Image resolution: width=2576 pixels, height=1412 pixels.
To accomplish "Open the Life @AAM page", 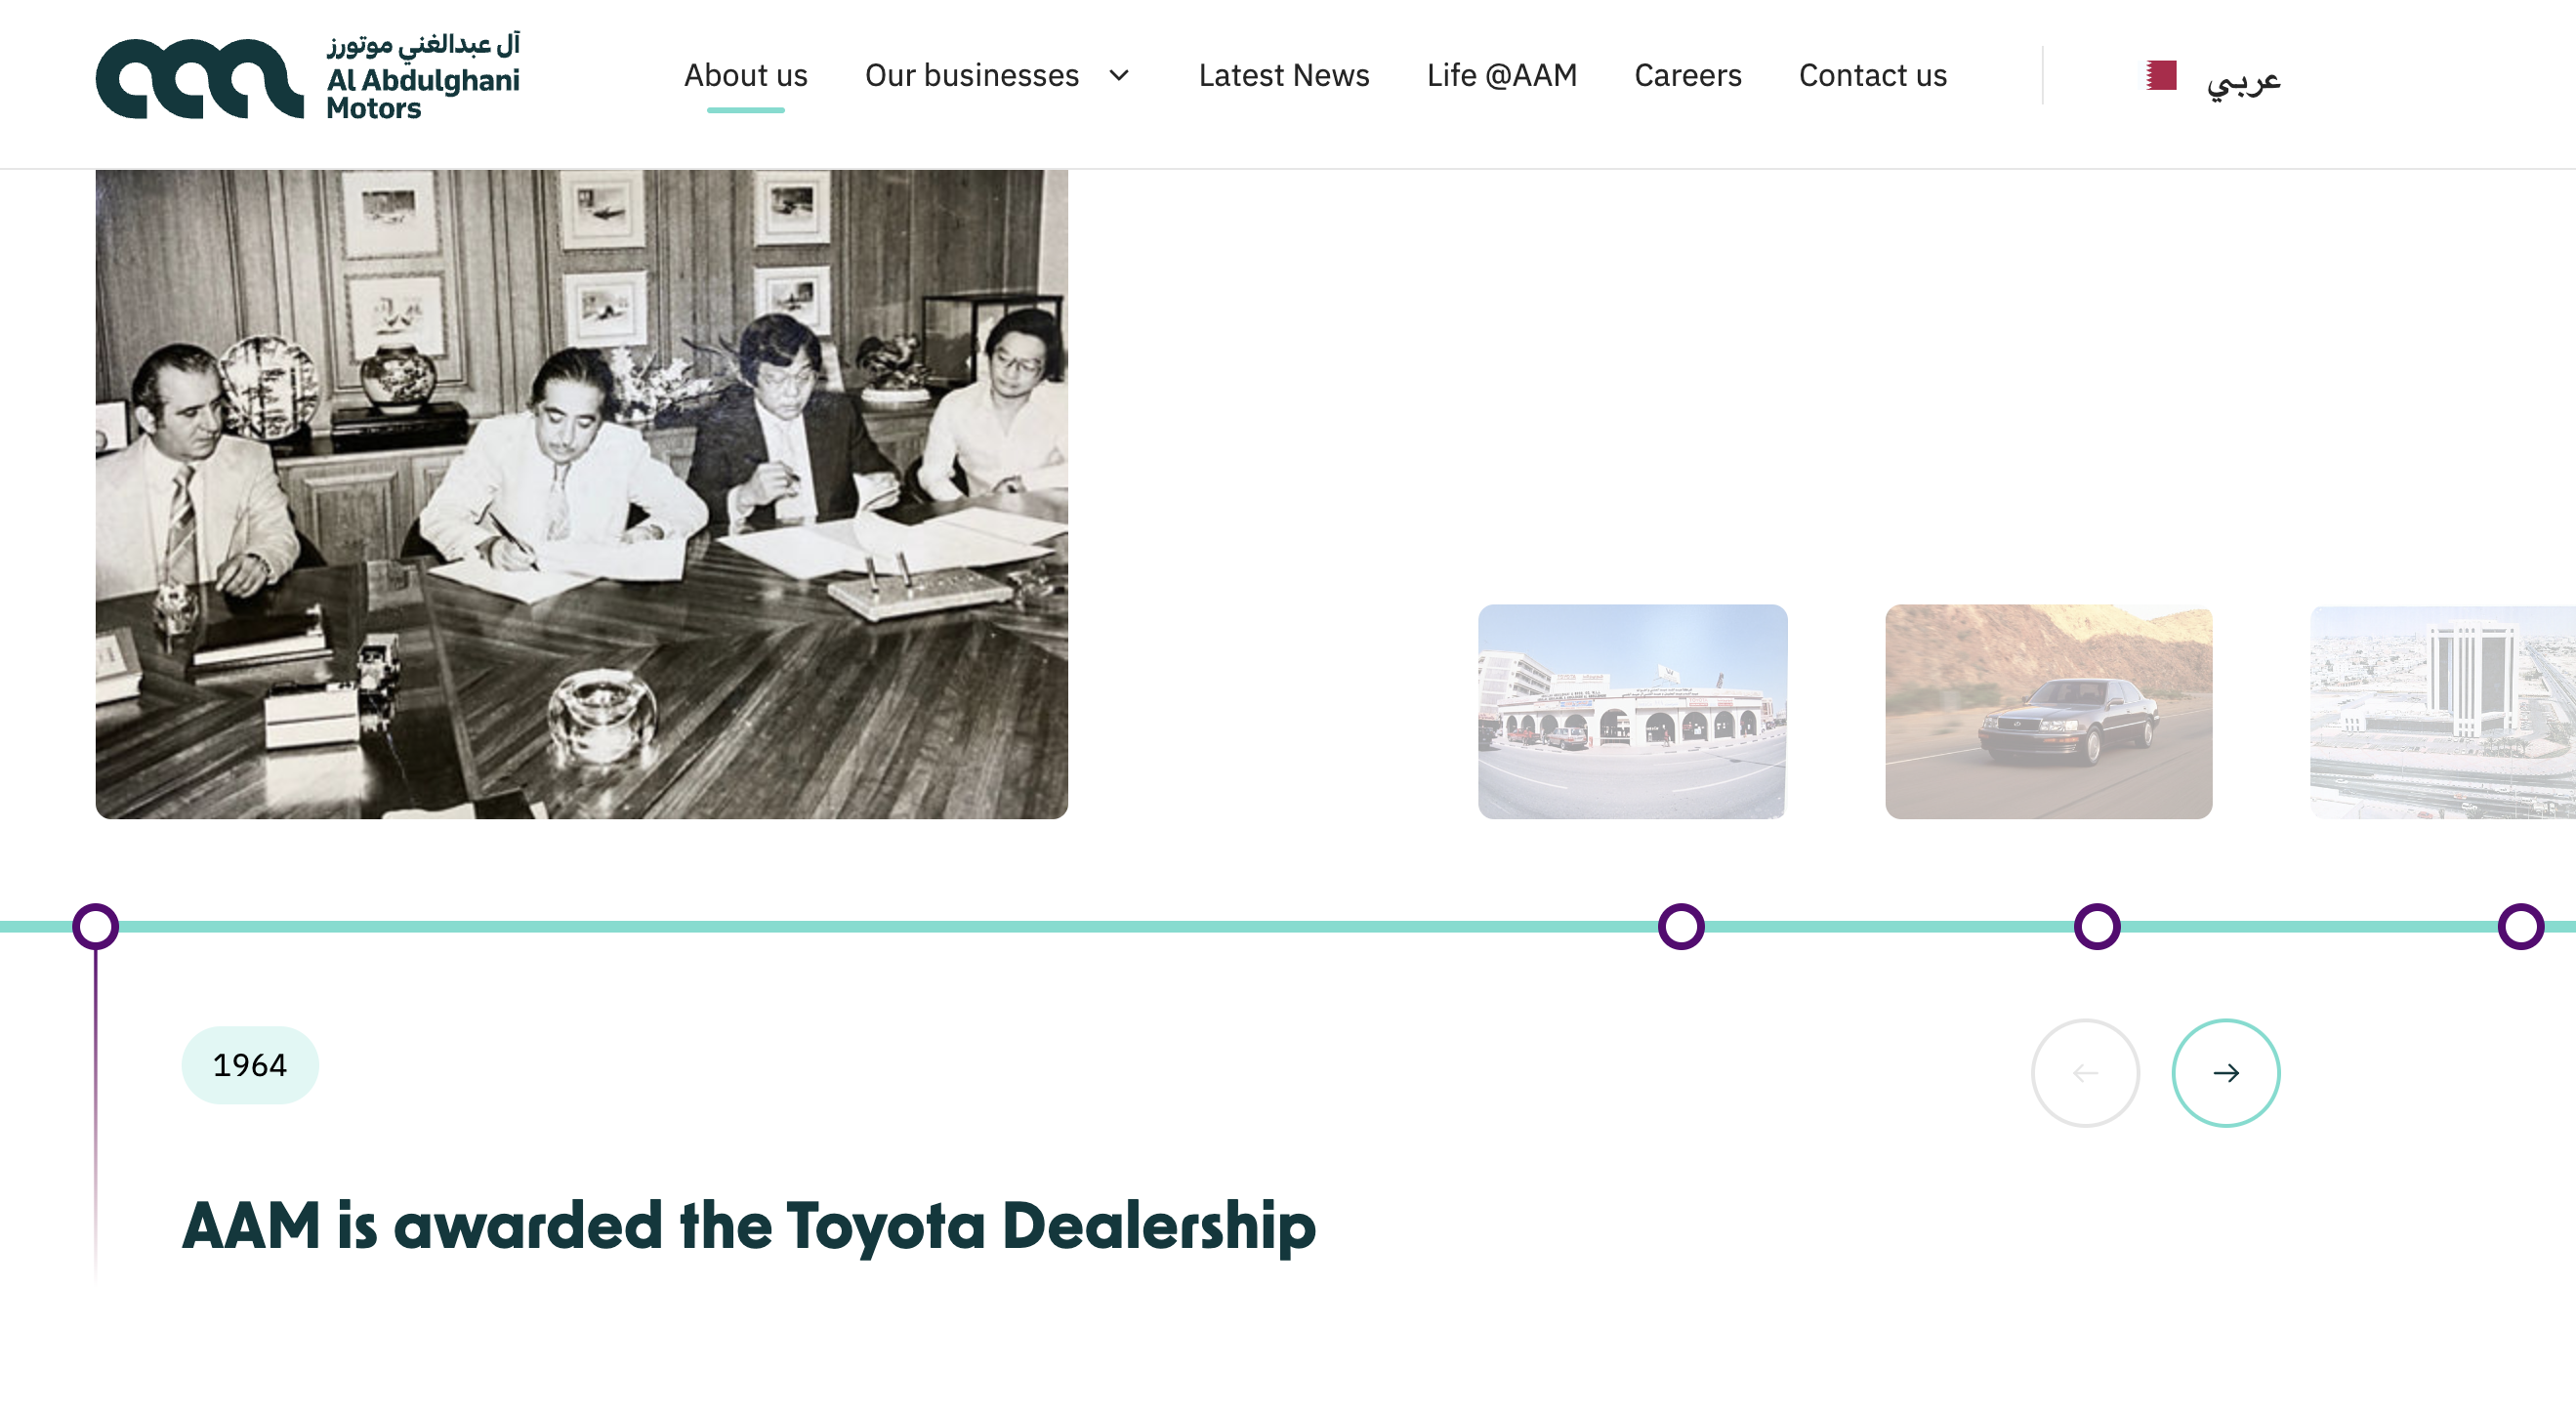I will 1501,75.
